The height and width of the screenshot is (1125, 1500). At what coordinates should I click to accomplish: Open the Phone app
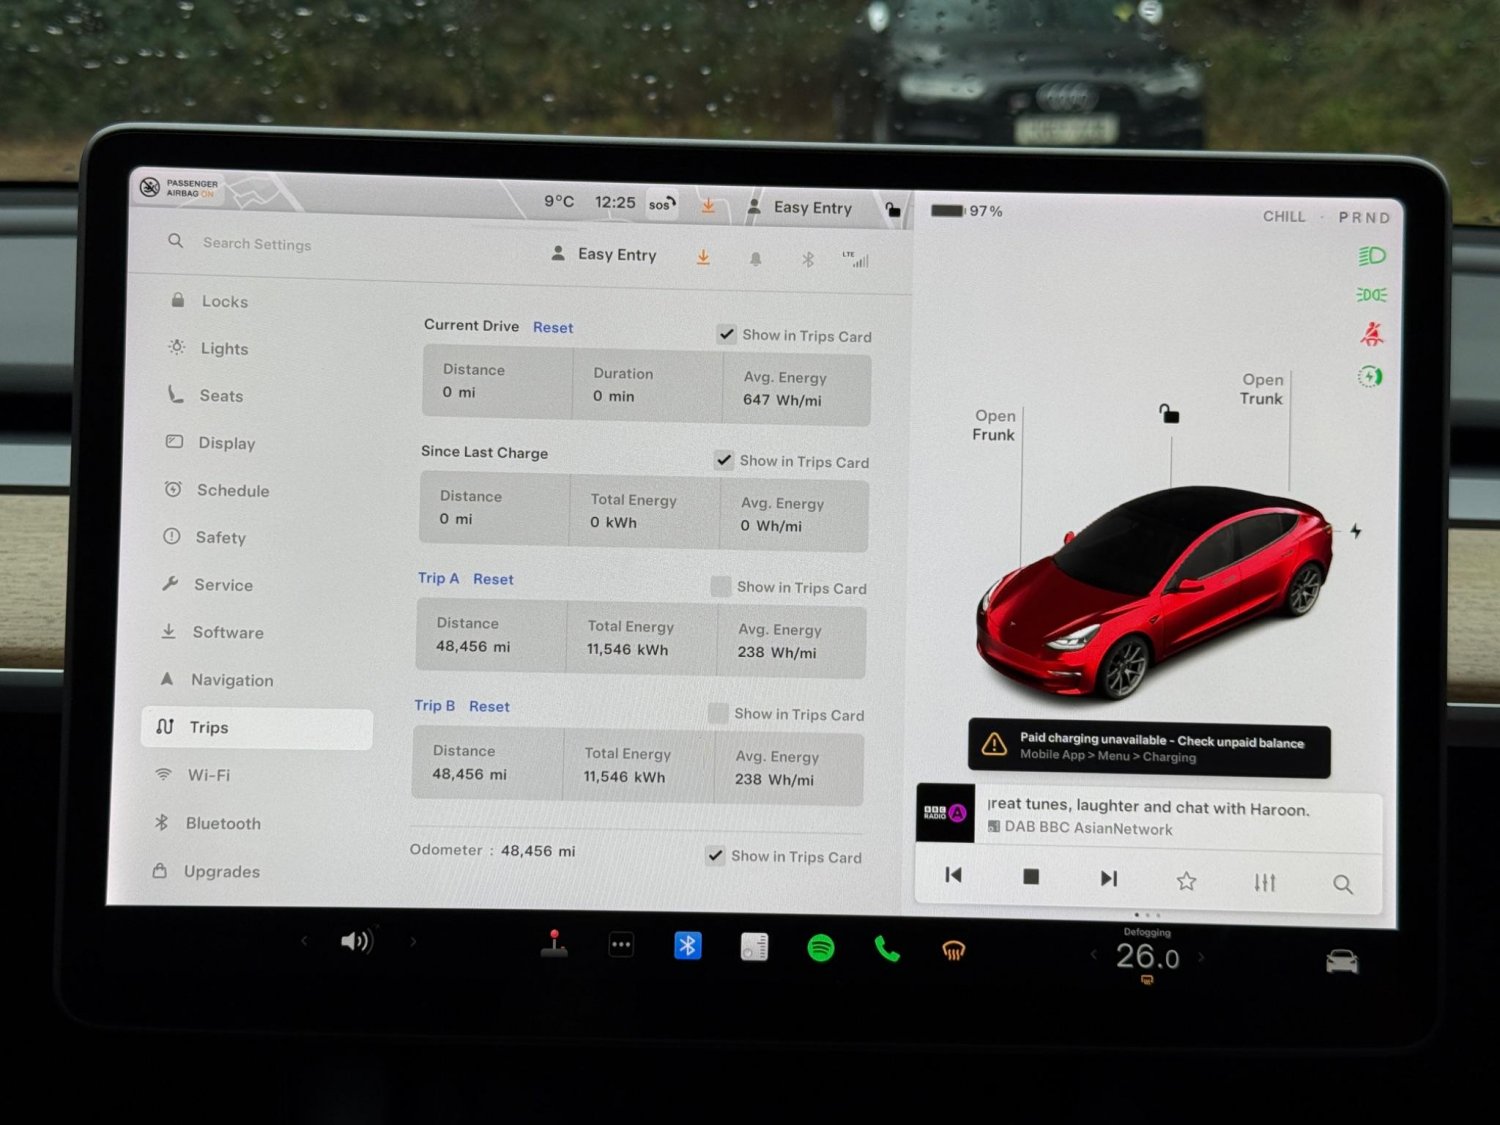pos(887,949)
